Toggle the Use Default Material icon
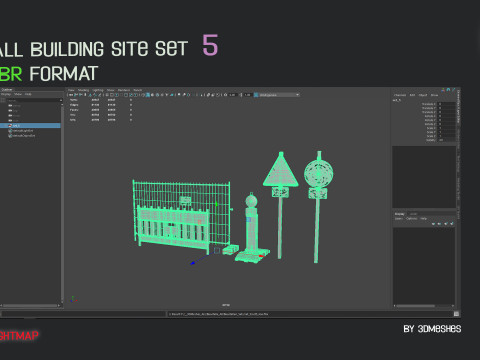This screenshot has height=360, width=480. (x=153, y=95)
